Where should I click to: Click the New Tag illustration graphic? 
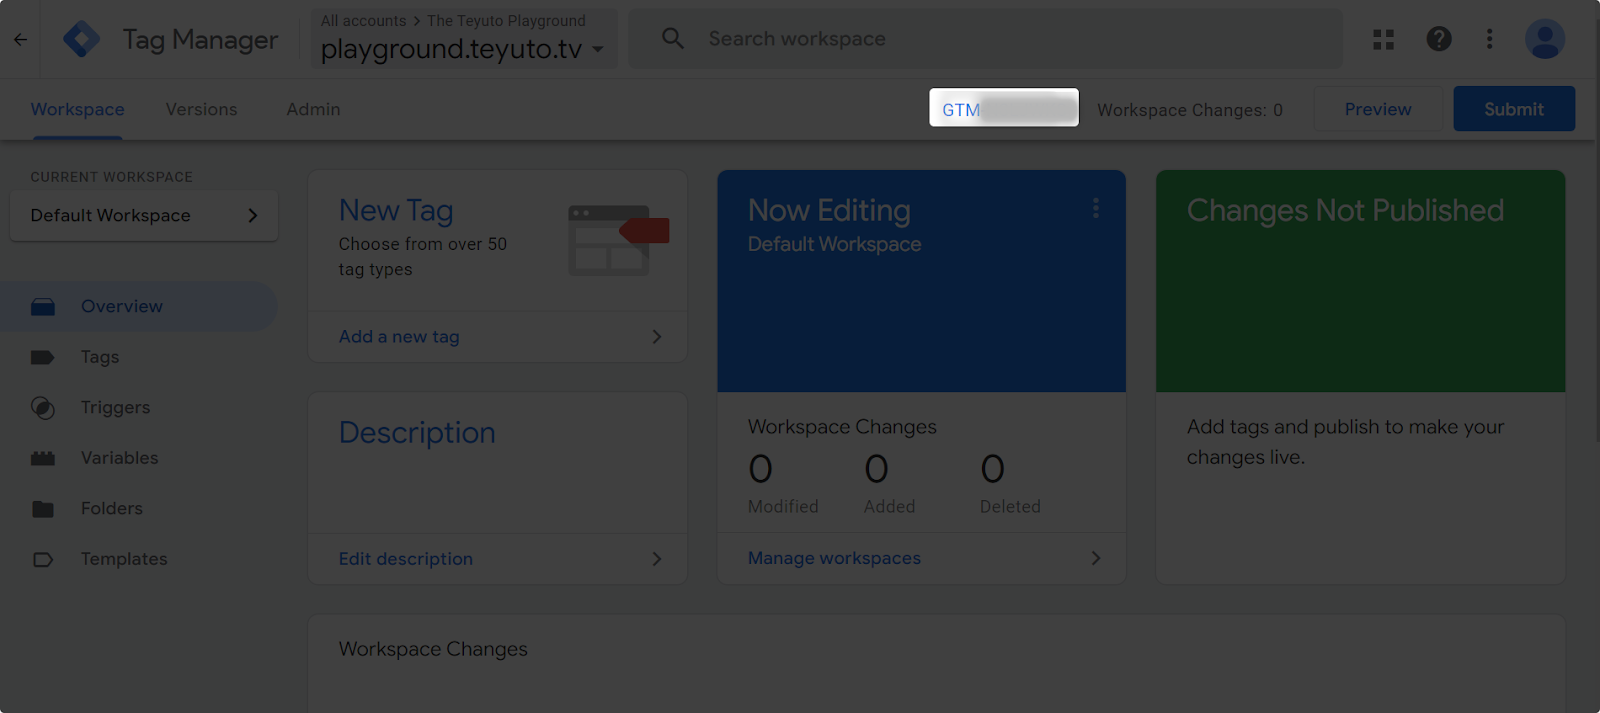[x=618, y=240]
